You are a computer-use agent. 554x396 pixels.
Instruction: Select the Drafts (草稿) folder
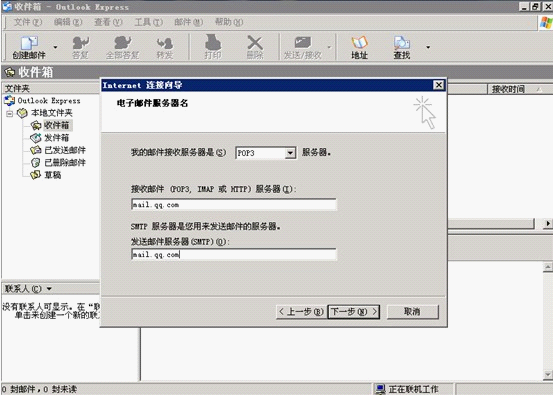[x=53, y=175]
